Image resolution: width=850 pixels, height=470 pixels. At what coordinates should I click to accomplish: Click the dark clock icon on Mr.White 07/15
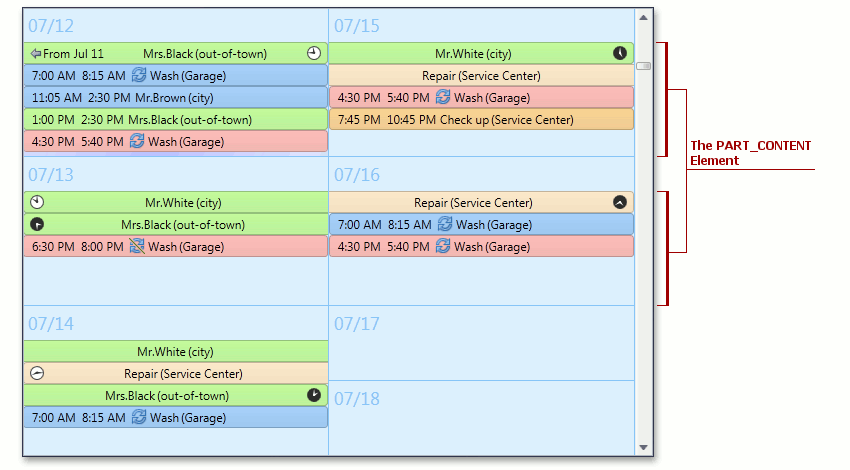(x=620, y=53)
